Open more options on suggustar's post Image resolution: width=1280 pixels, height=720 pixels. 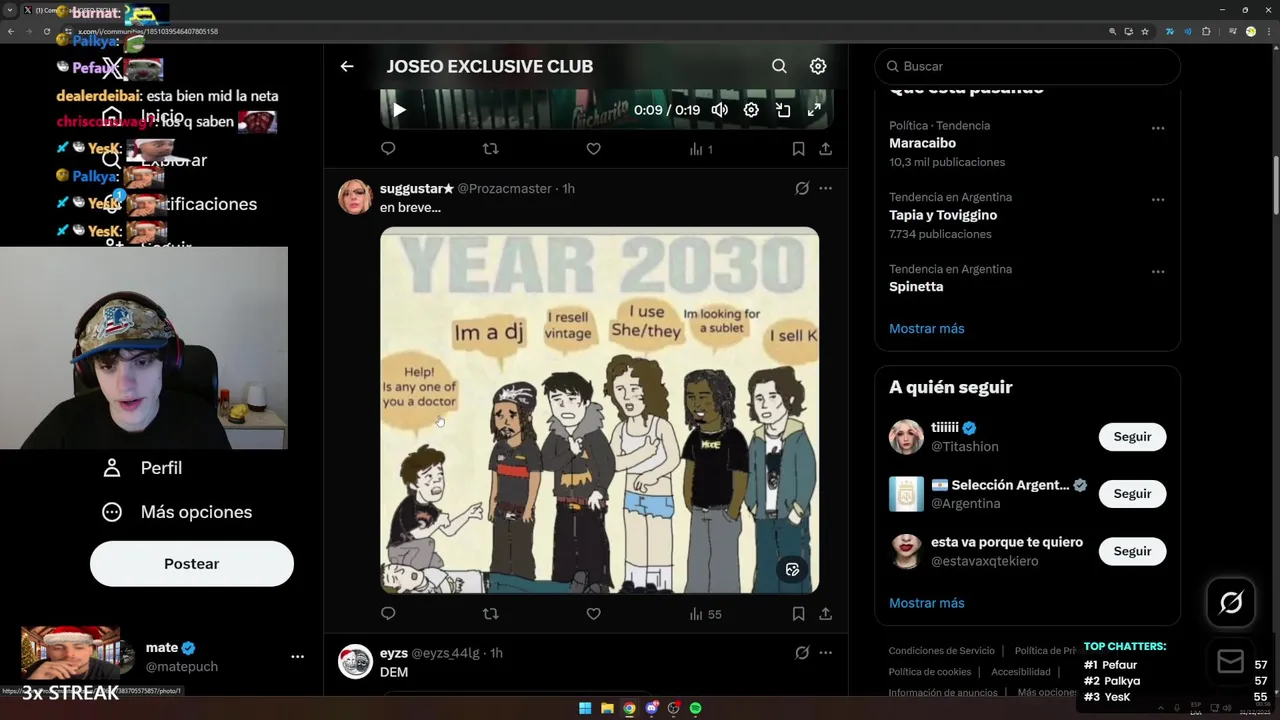point(825,188)
